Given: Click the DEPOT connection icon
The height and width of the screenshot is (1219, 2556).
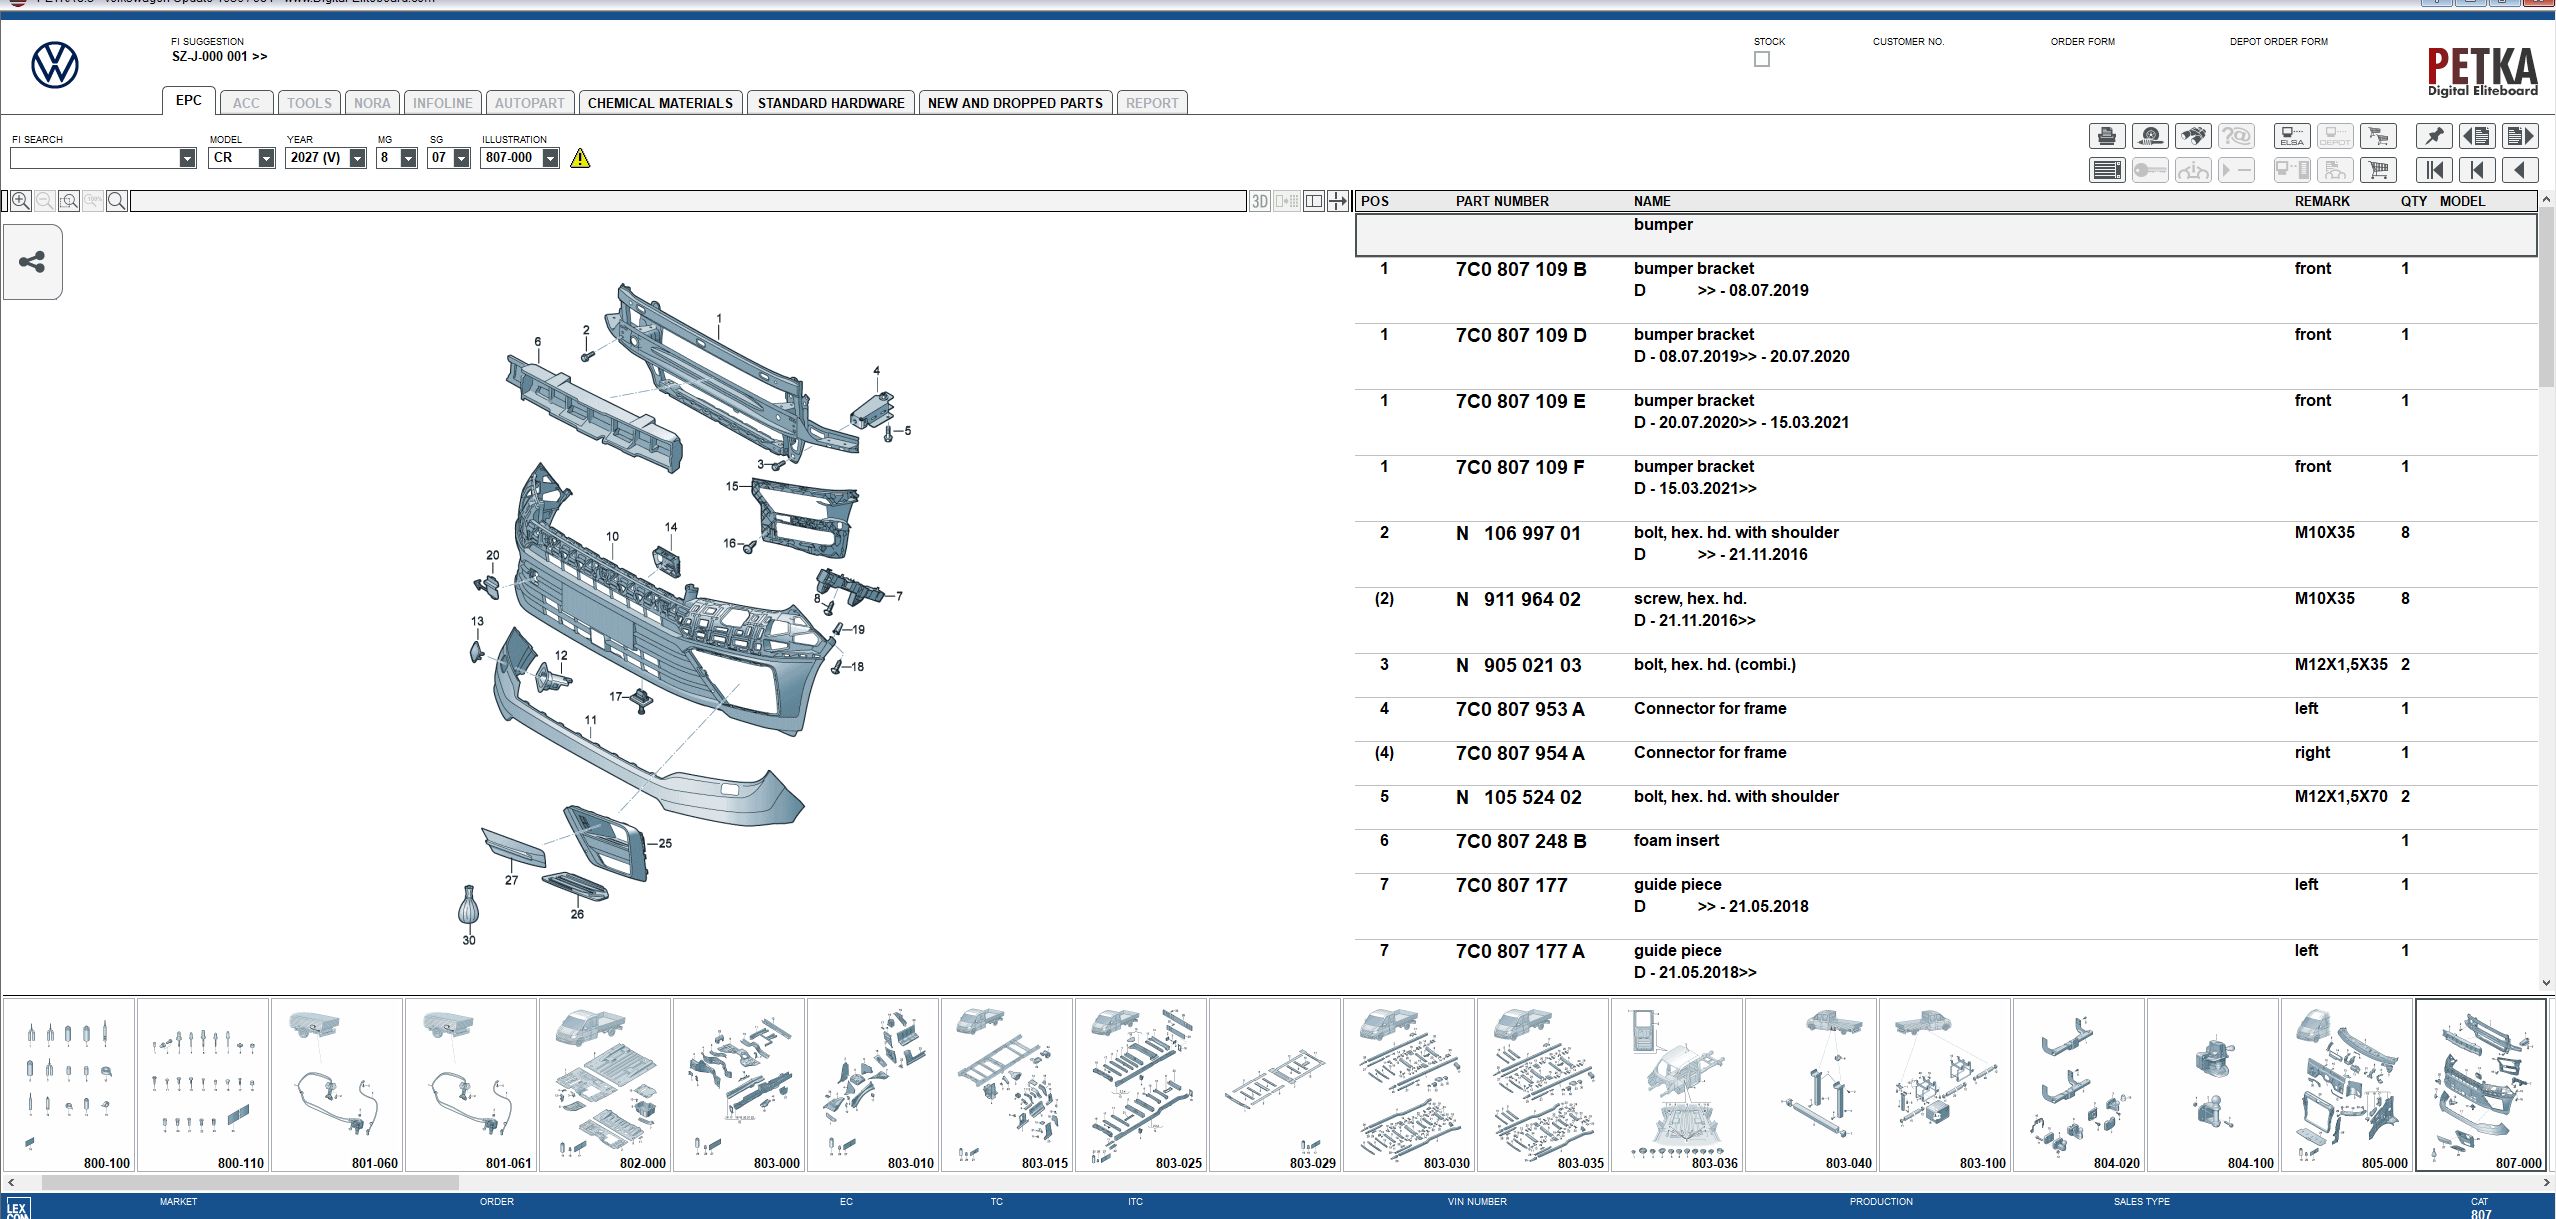Looking at the screenshot, I should pos(2335,136).
